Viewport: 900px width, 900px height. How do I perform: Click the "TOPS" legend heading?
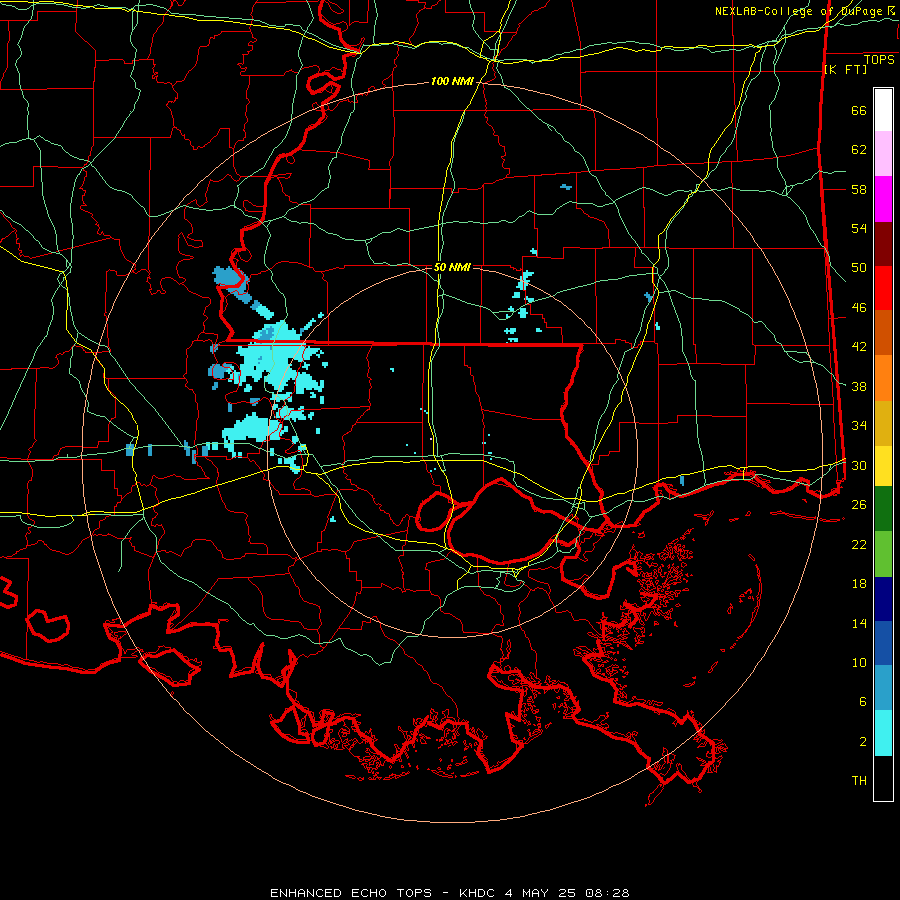(879, 60)
